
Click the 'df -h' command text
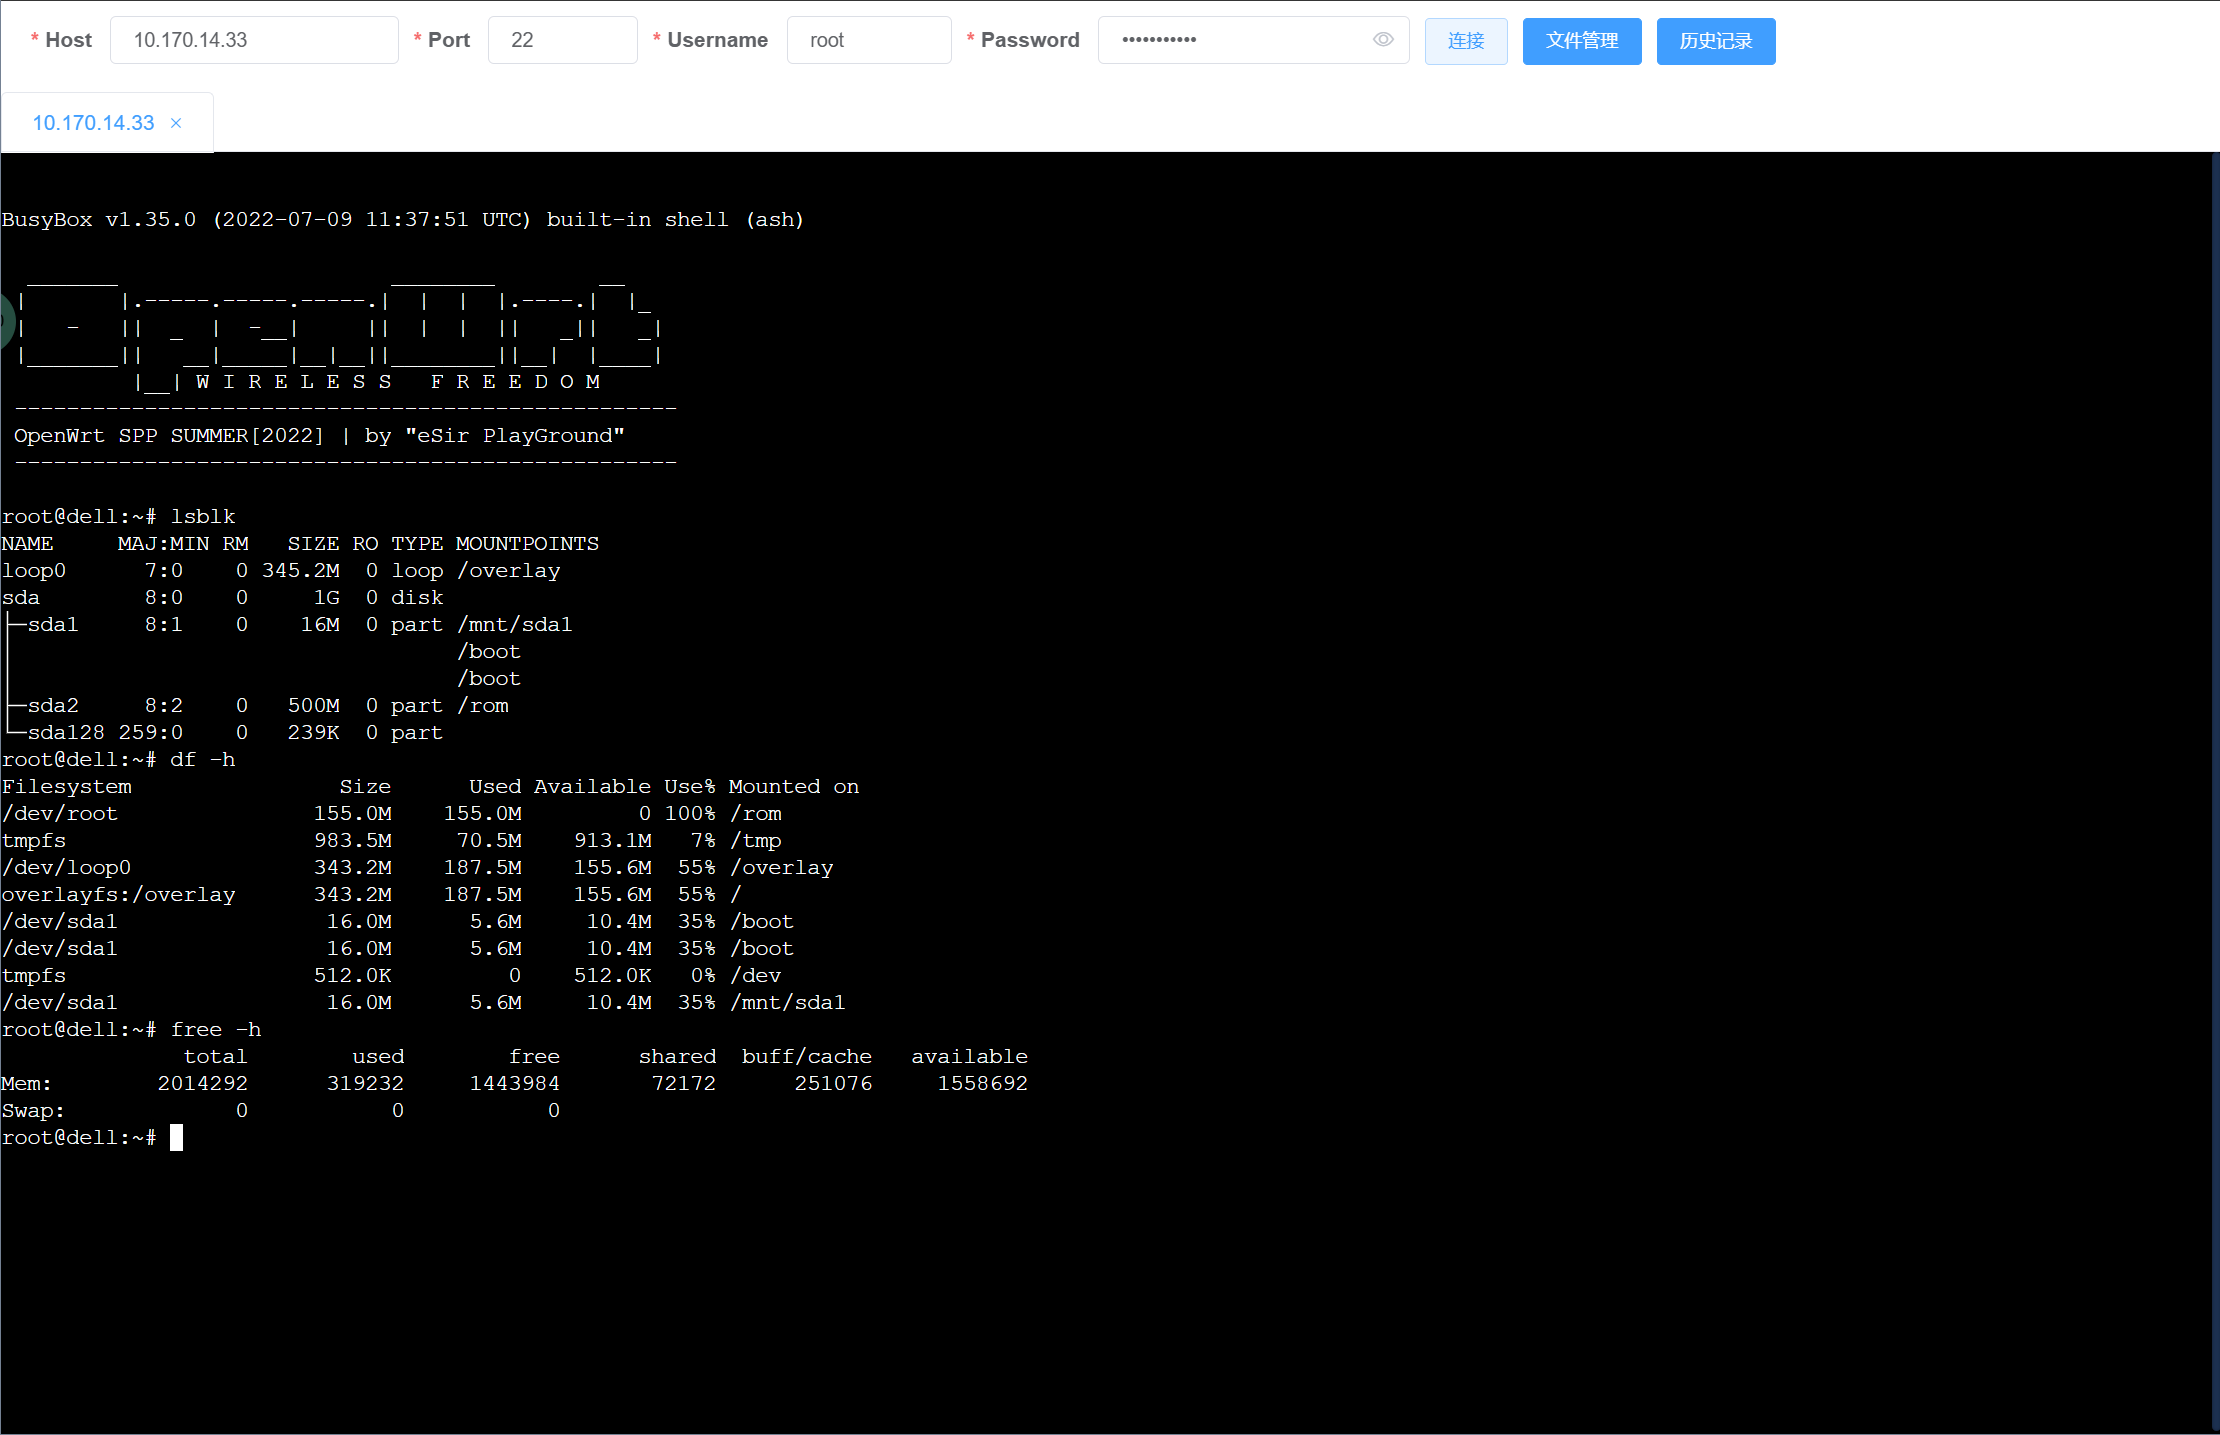(203, 759)
